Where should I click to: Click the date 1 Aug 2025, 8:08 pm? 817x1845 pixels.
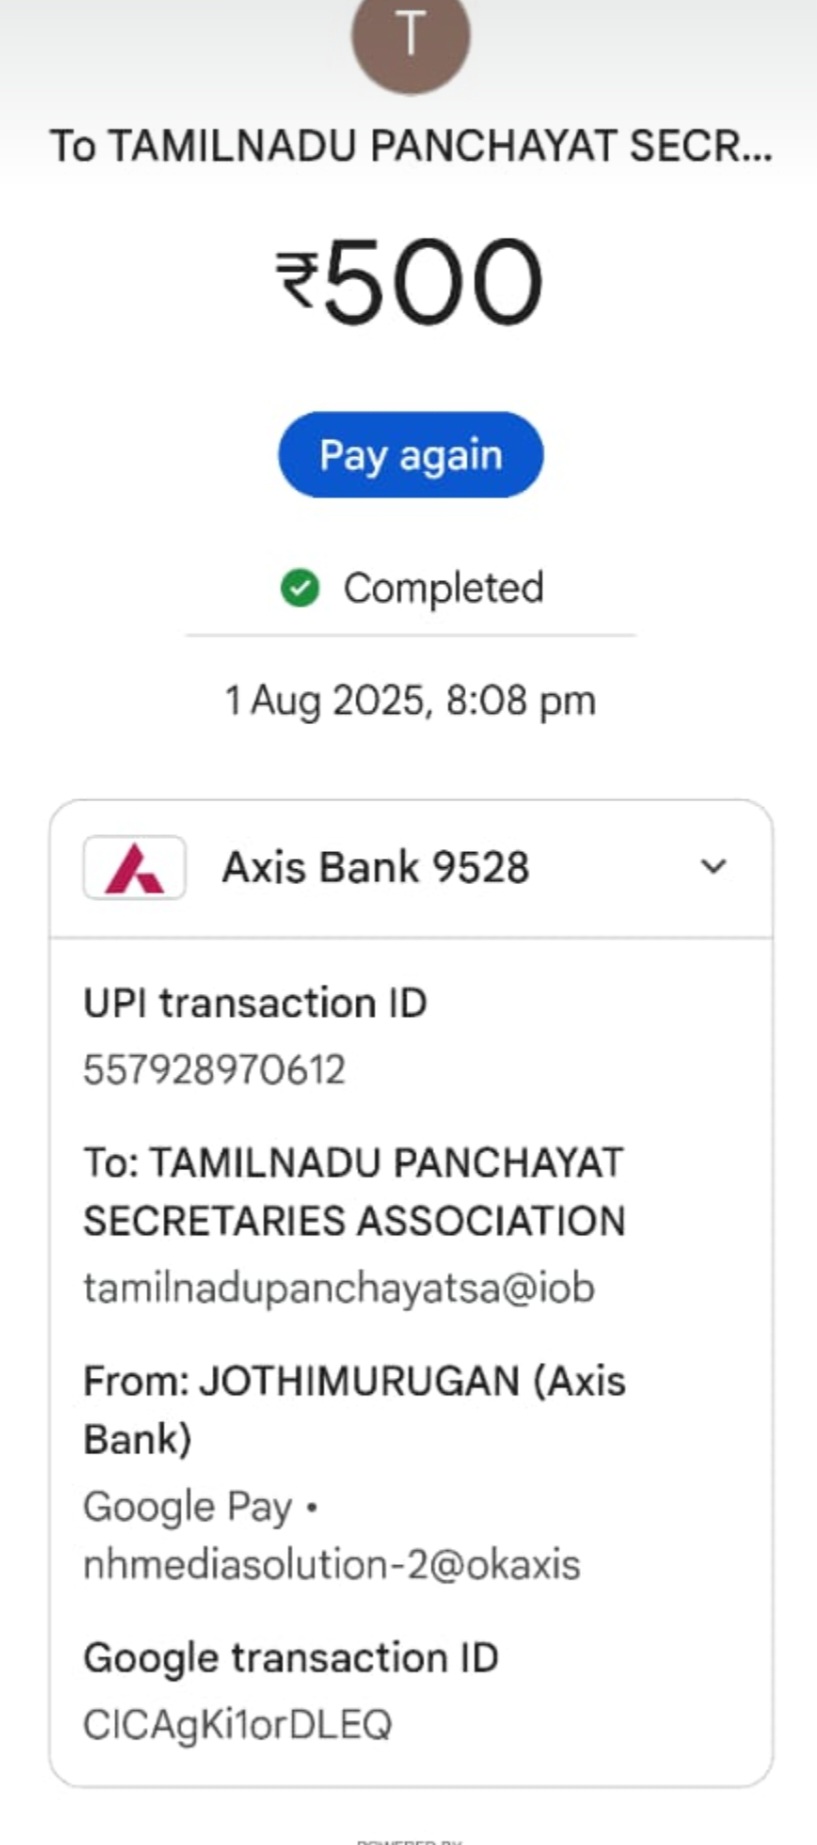click(410, 700)
